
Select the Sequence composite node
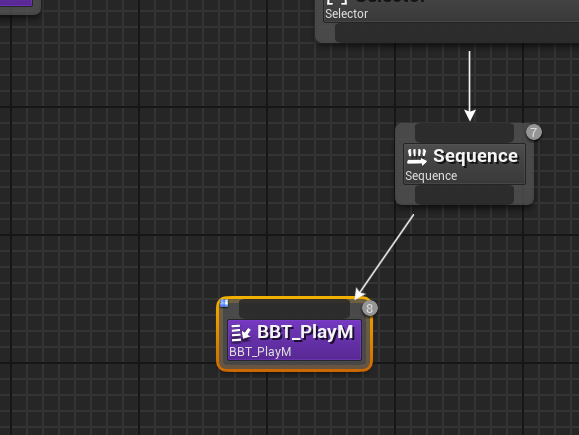pos(464,164)
